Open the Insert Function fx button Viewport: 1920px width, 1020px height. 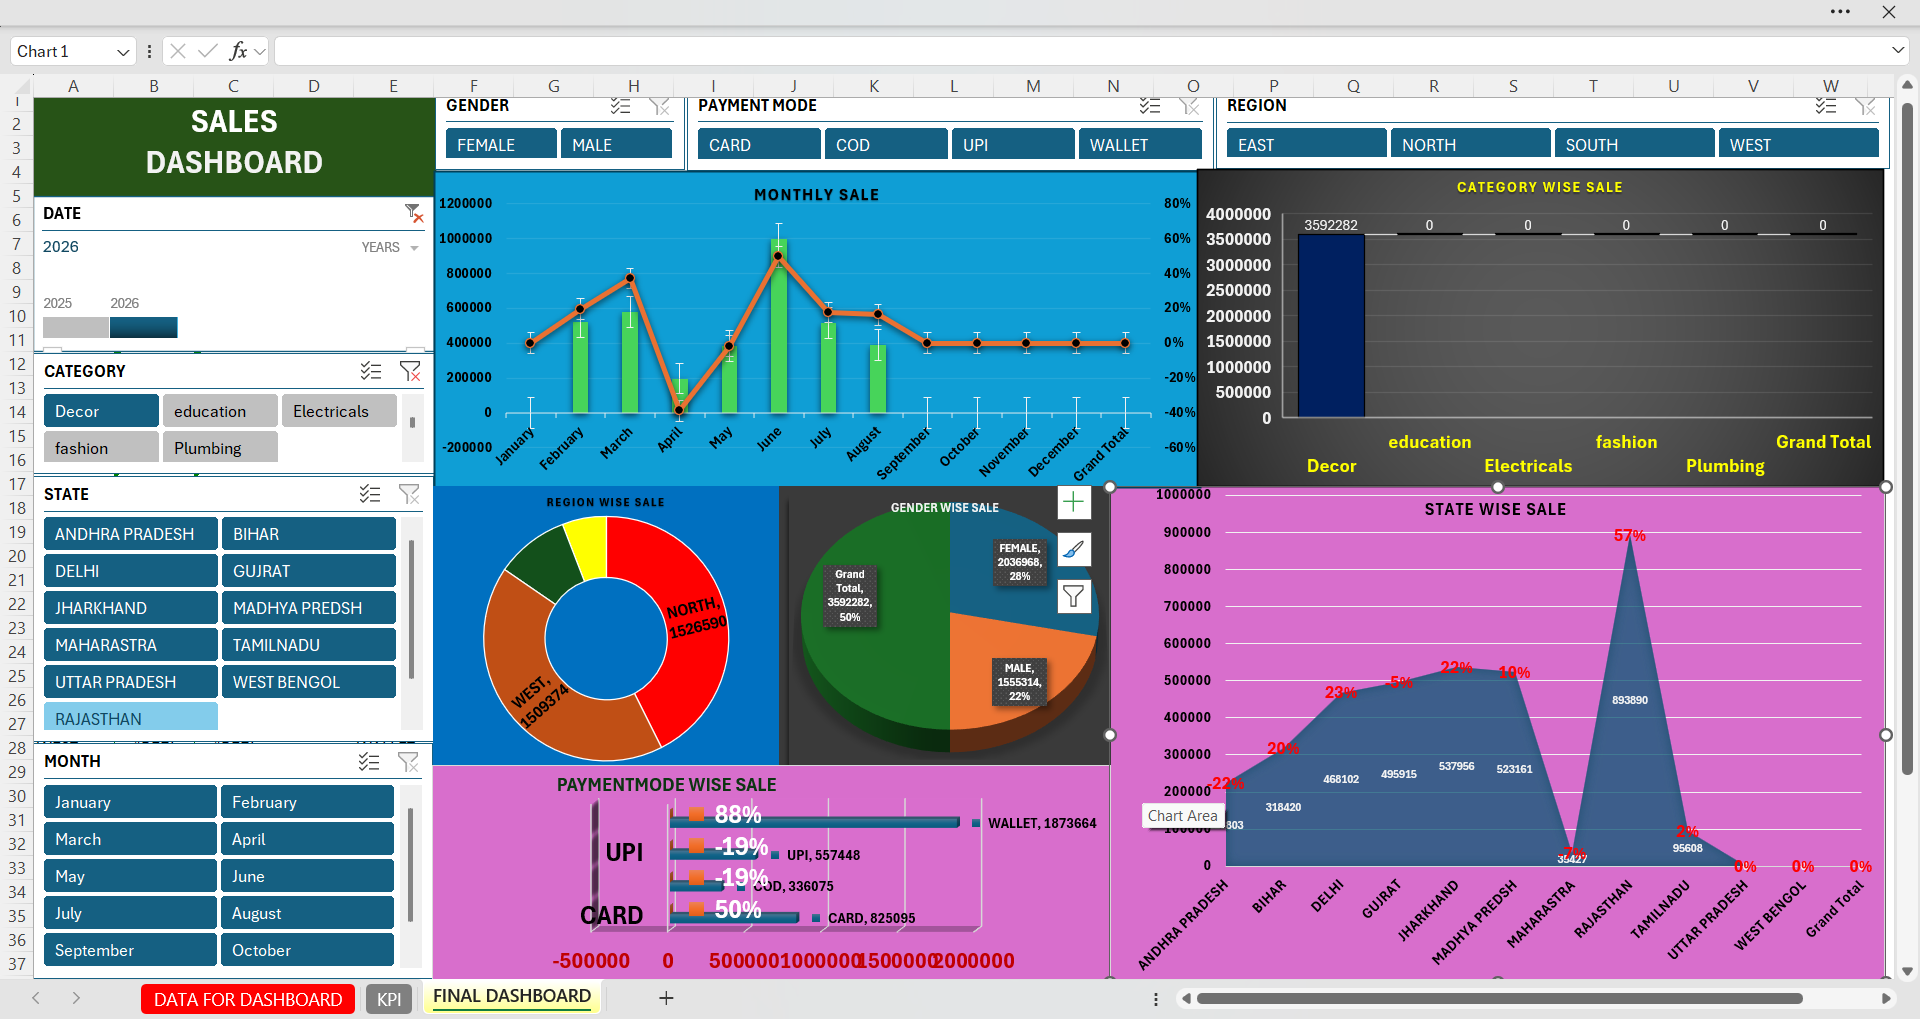click(238, 51)
